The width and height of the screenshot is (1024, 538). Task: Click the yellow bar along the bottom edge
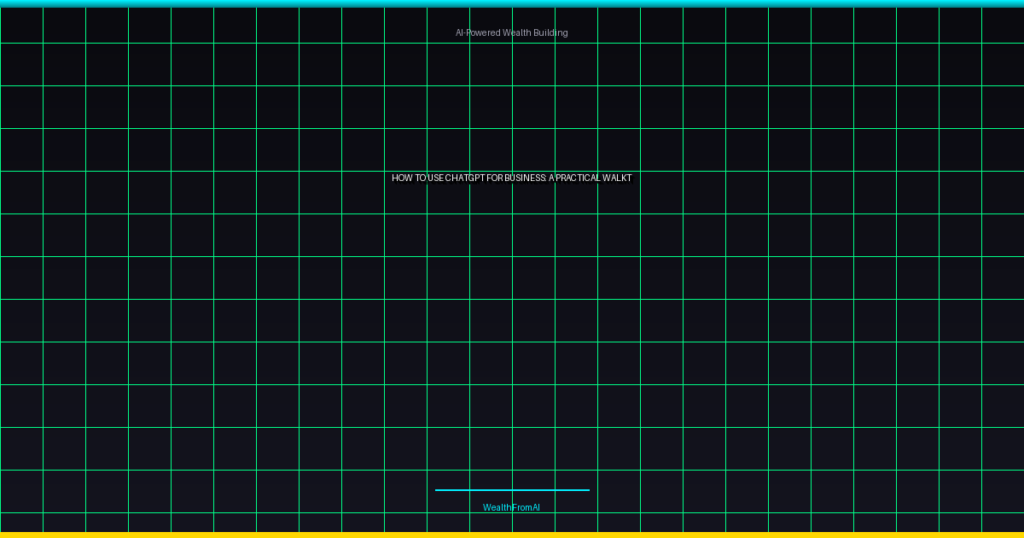[512, 535]
